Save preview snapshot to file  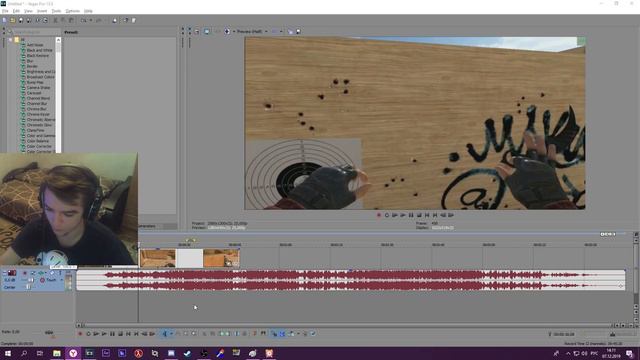[298, 31]
